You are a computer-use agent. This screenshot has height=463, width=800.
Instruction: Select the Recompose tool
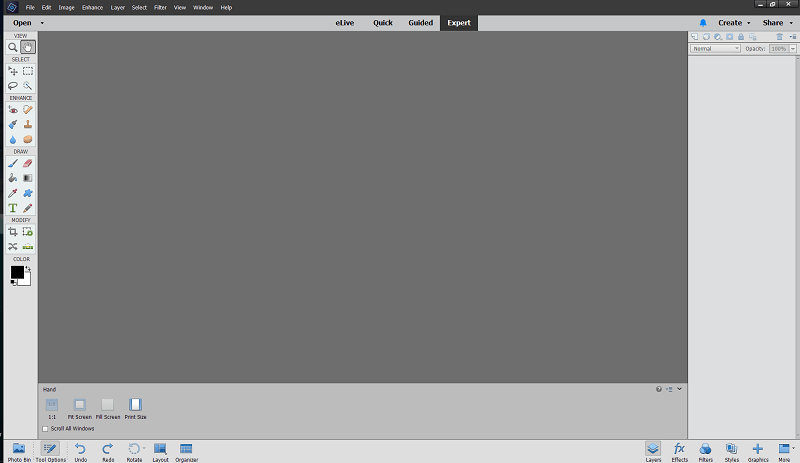tap(28, 232)
